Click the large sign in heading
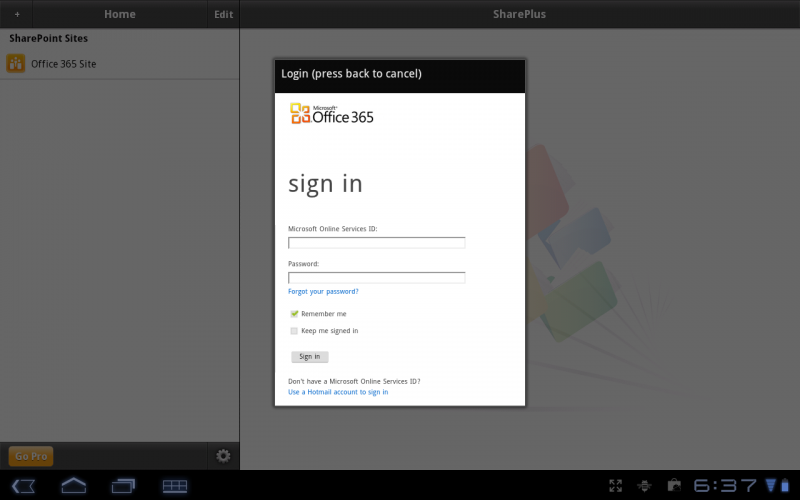 click(x=325, y=184)
